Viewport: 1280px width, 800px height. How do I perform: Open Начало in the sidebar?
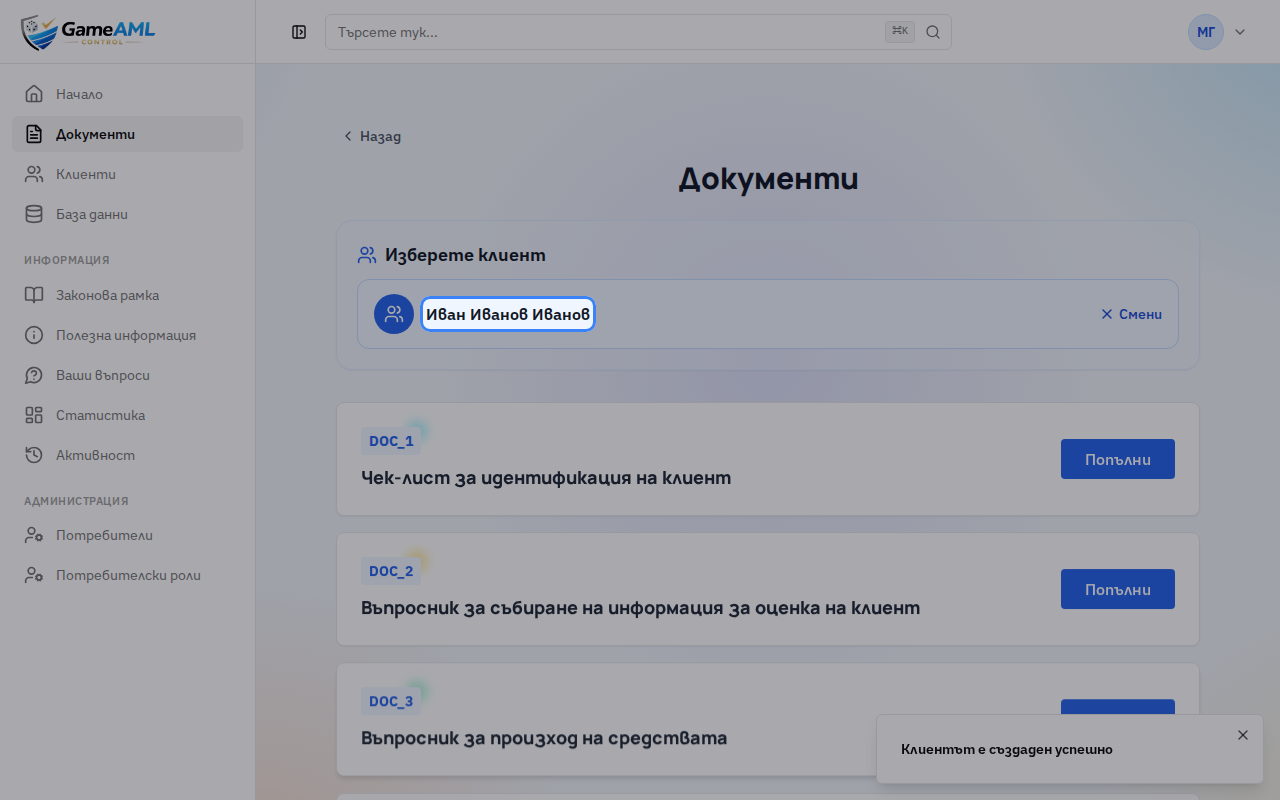(127, 94)
